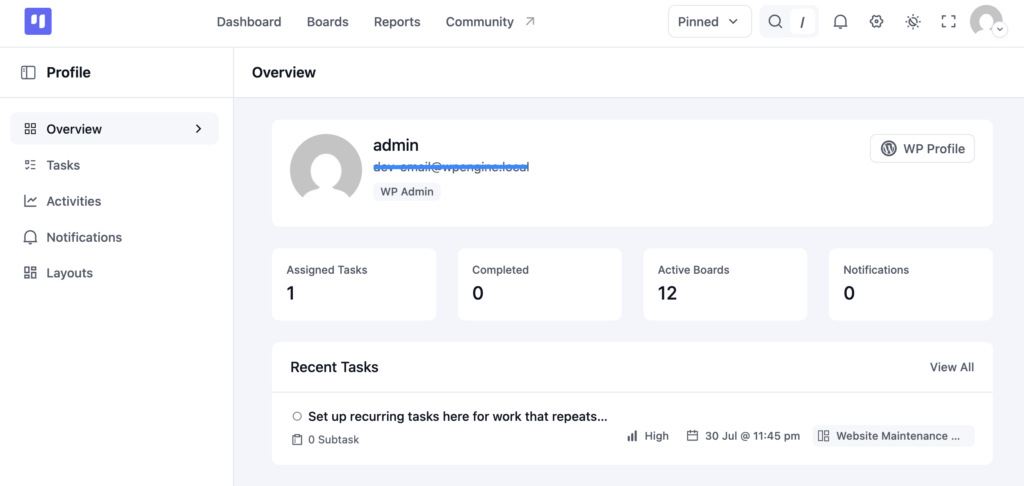Click the High priority bars icon
Image resolution: width=1024 pixels, height=486 pixels.
(632, 436)
